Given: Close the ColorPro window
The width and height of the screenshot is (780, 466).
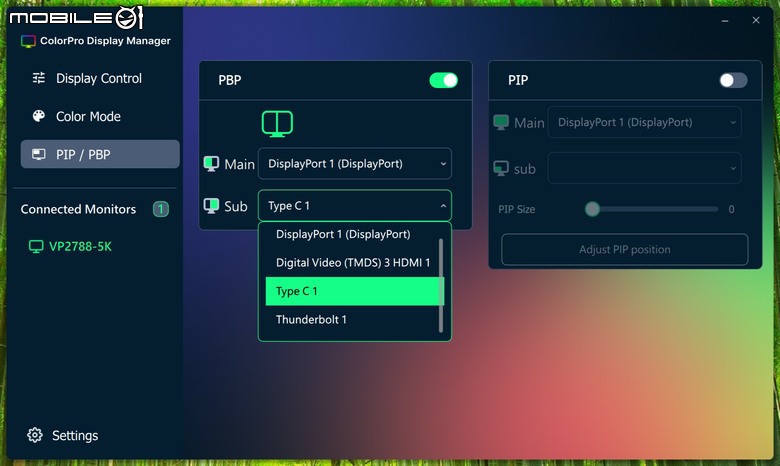Looking at the screenshot, I should pyautogui.click(x=756, y=20).
